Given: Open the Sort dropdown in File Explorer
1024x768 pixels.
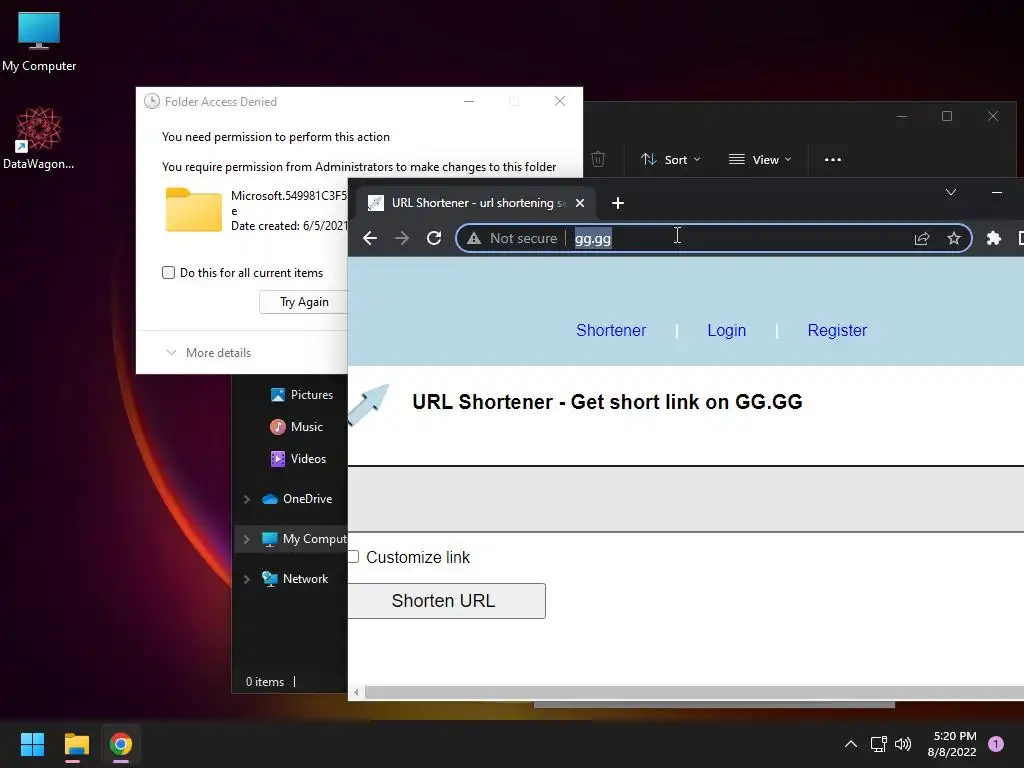Looking at the screenshot, I should click(x=671, y=159).
